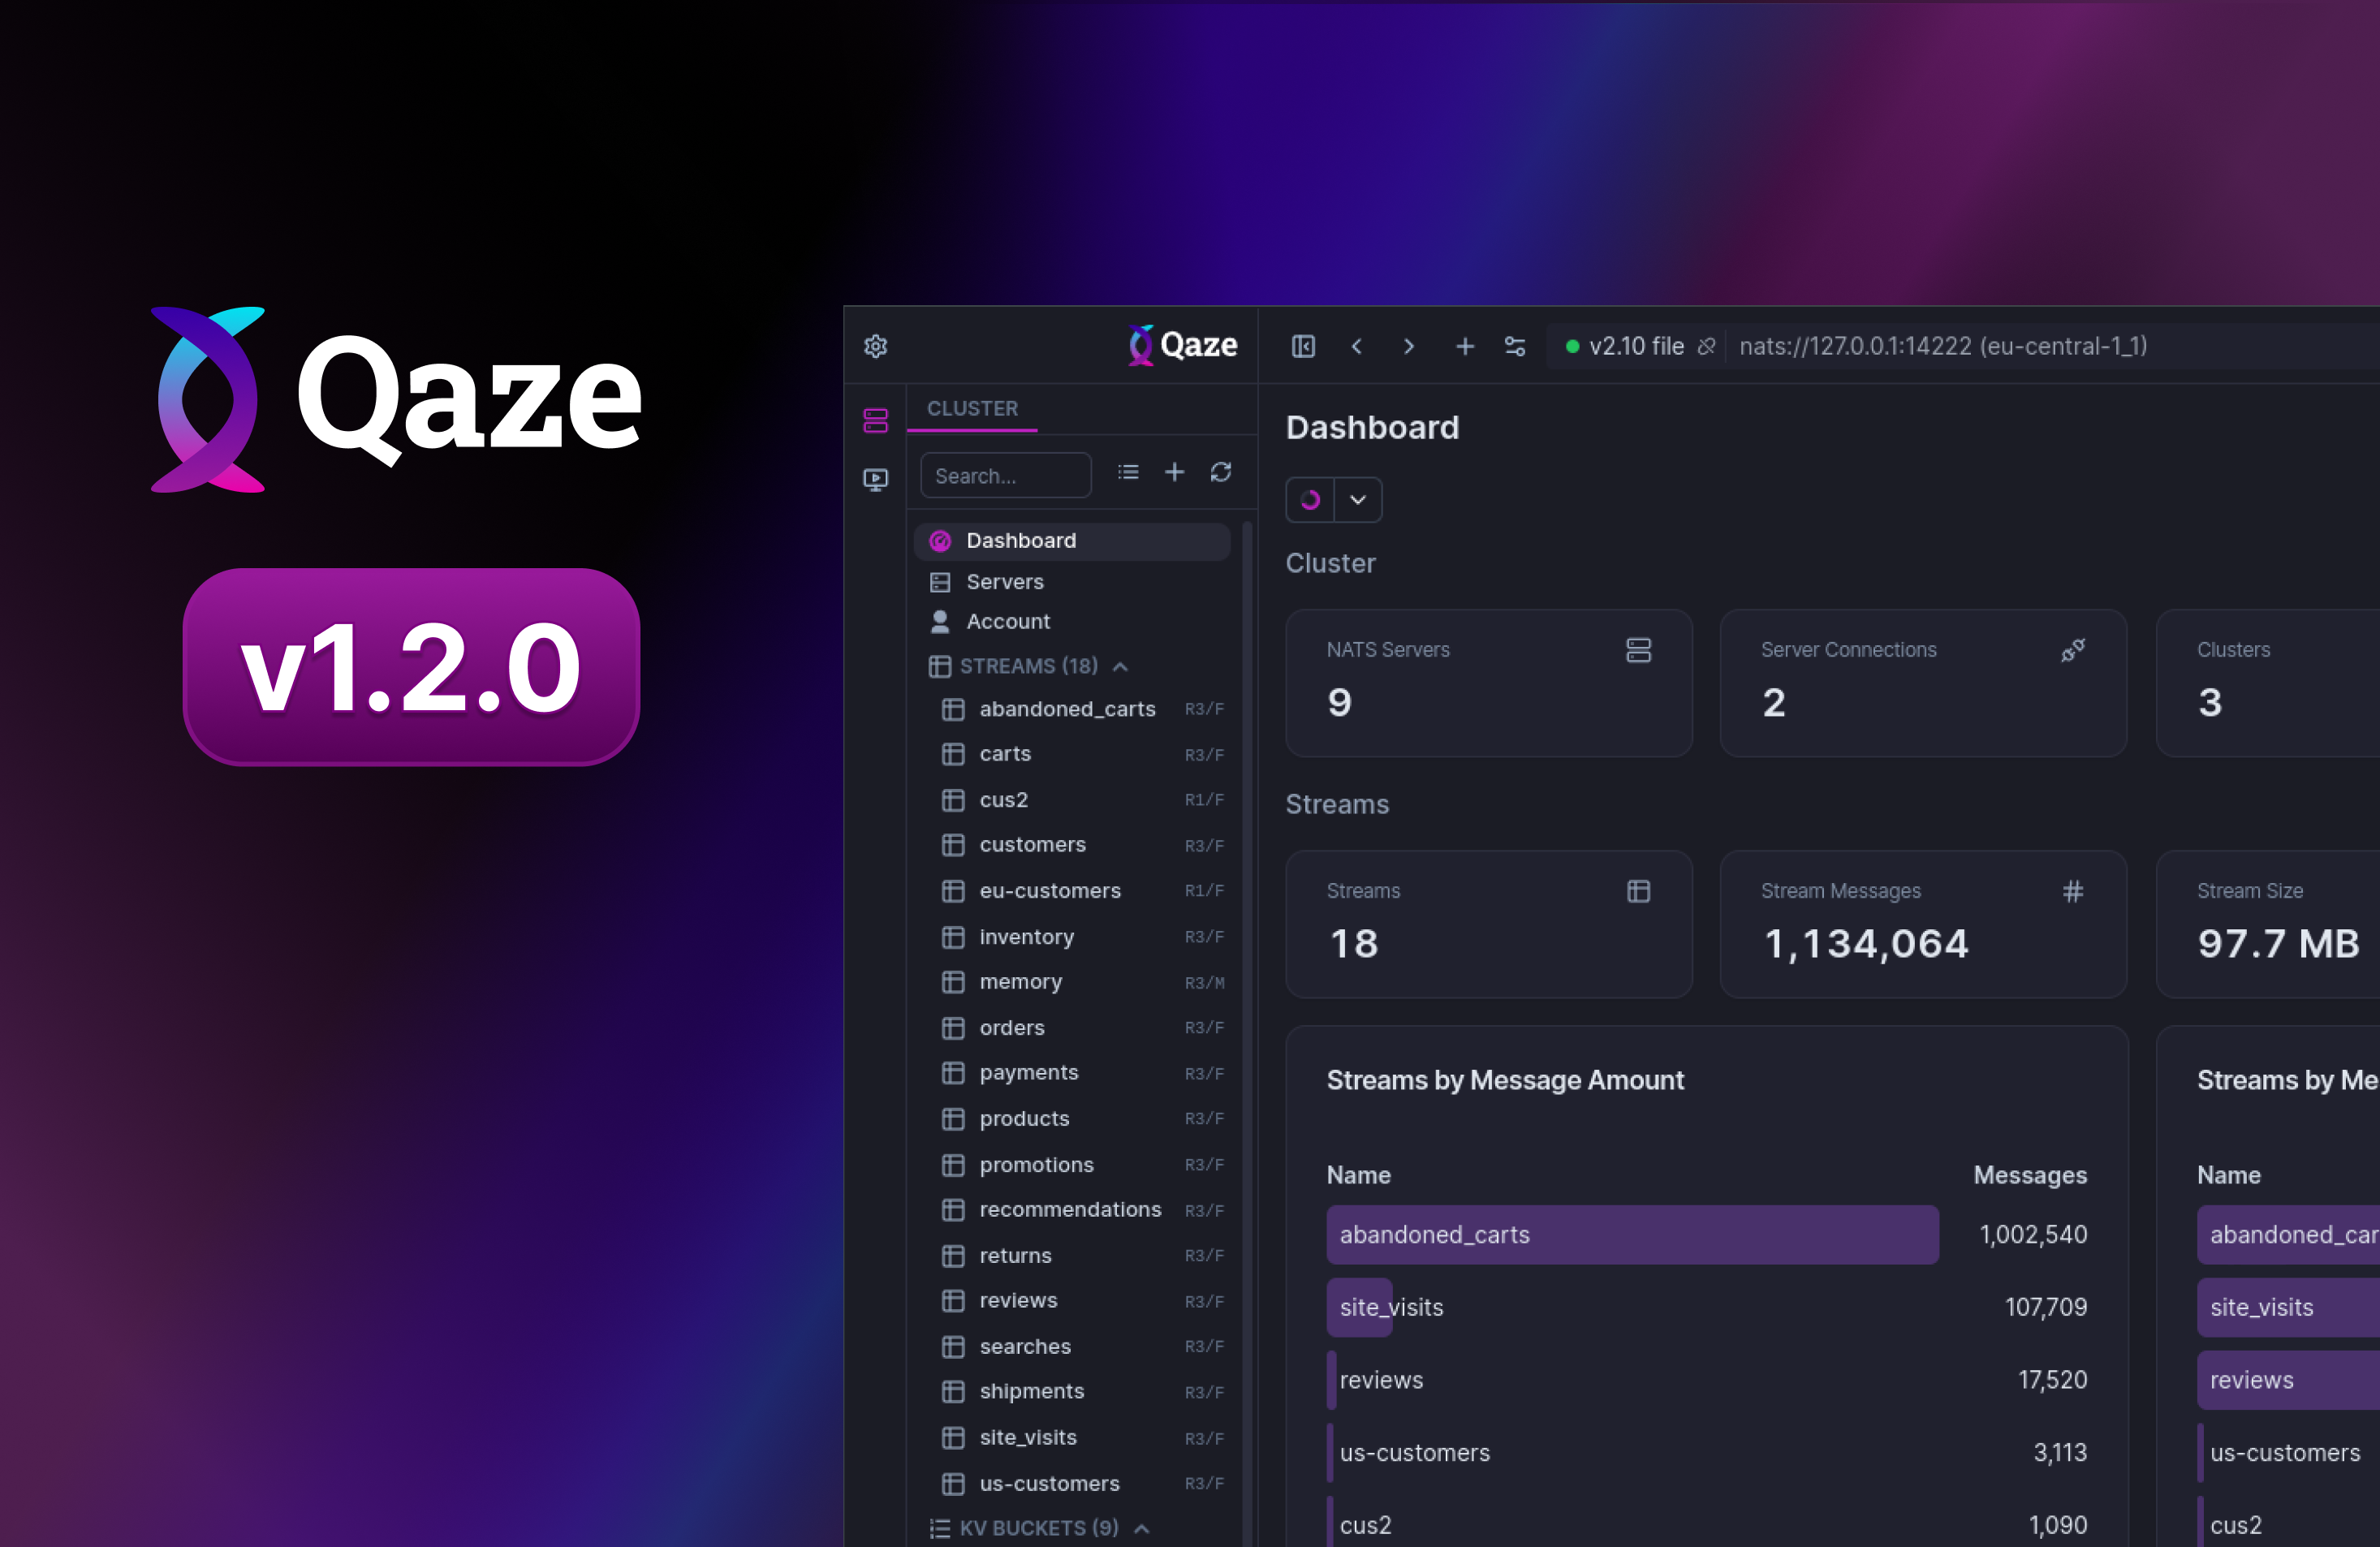
Task: Open the Account page from the sidebar
Action: click(x=1007, y=621)
